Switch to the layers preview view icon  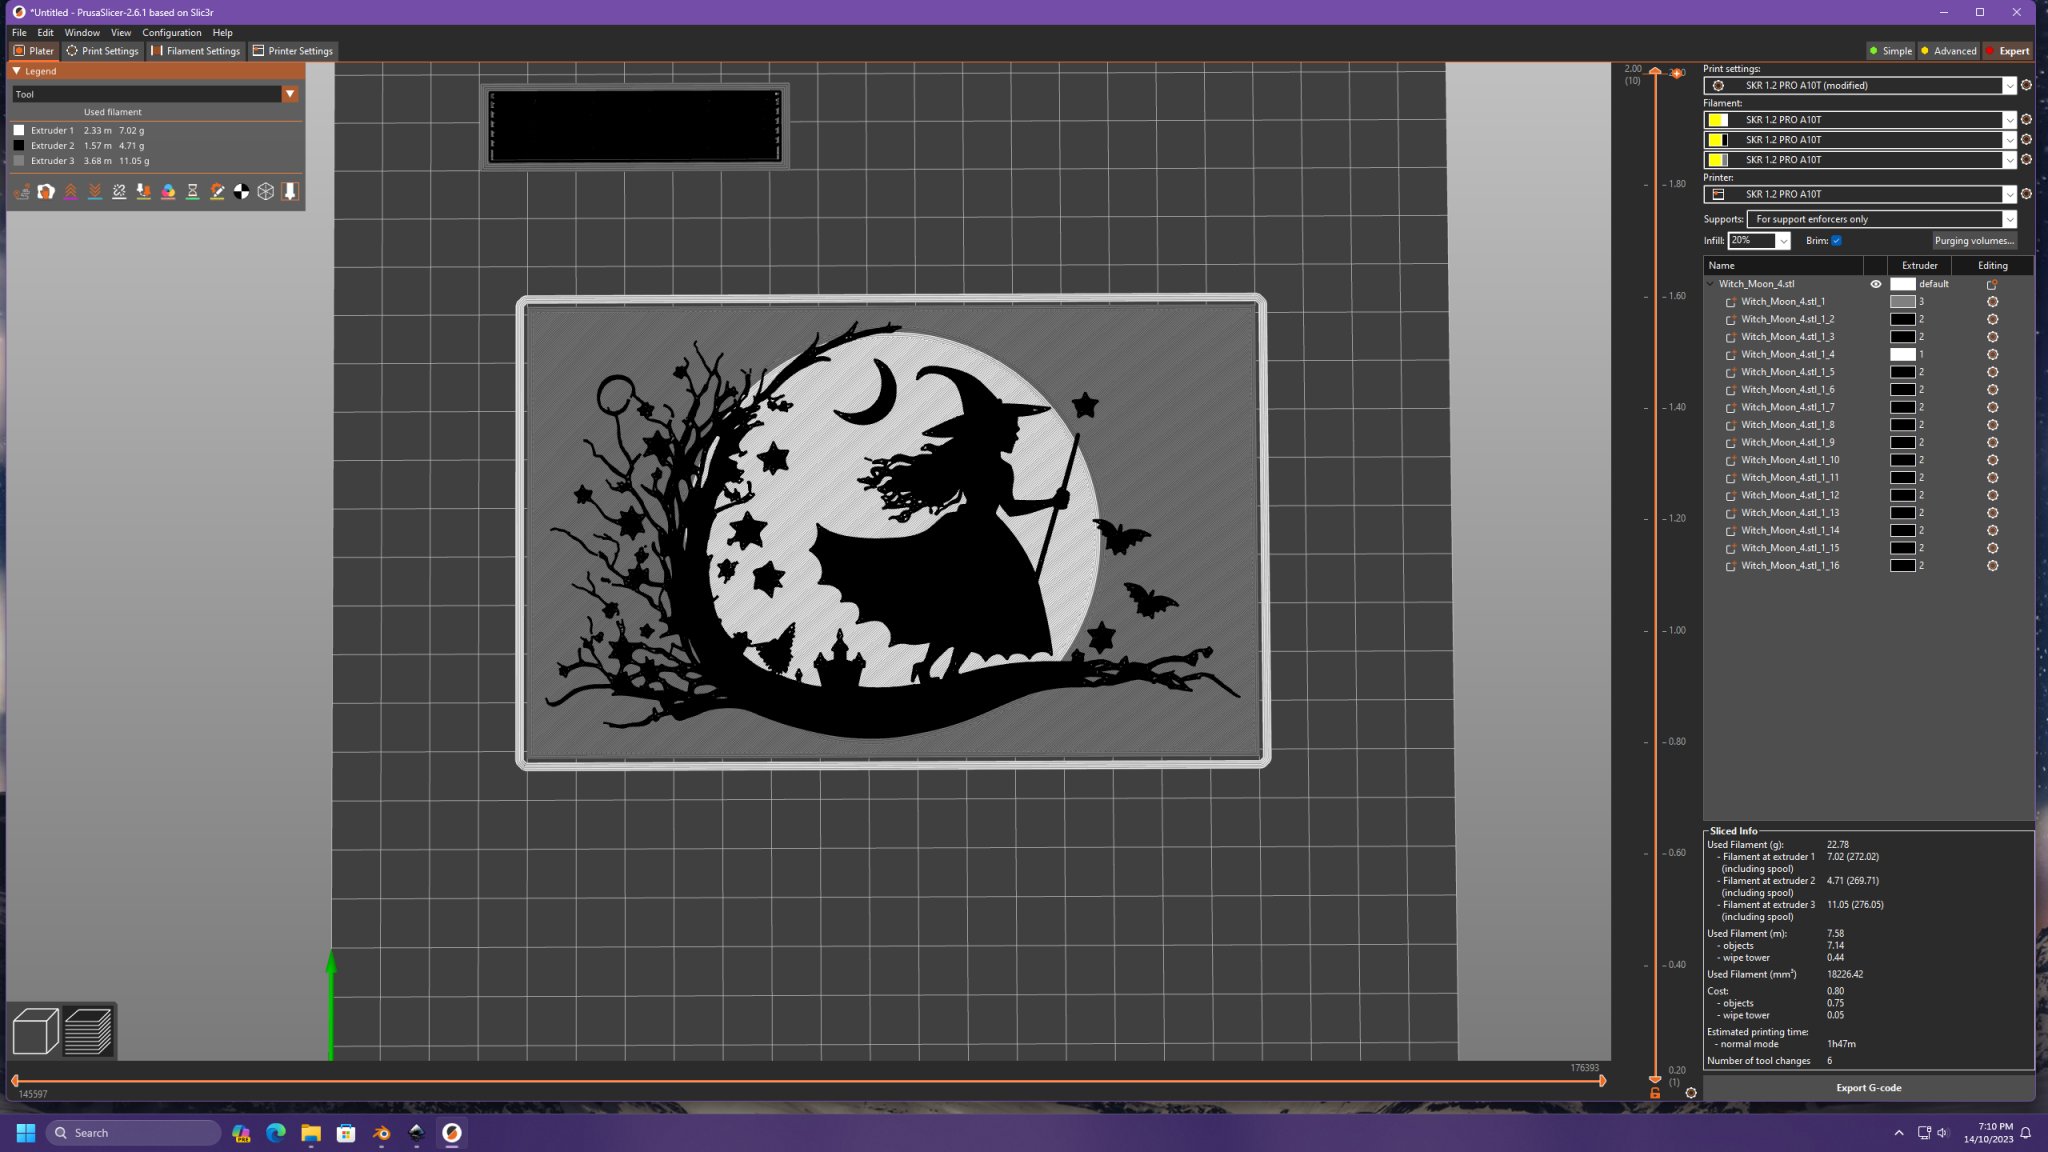[x=88, y=1032]
